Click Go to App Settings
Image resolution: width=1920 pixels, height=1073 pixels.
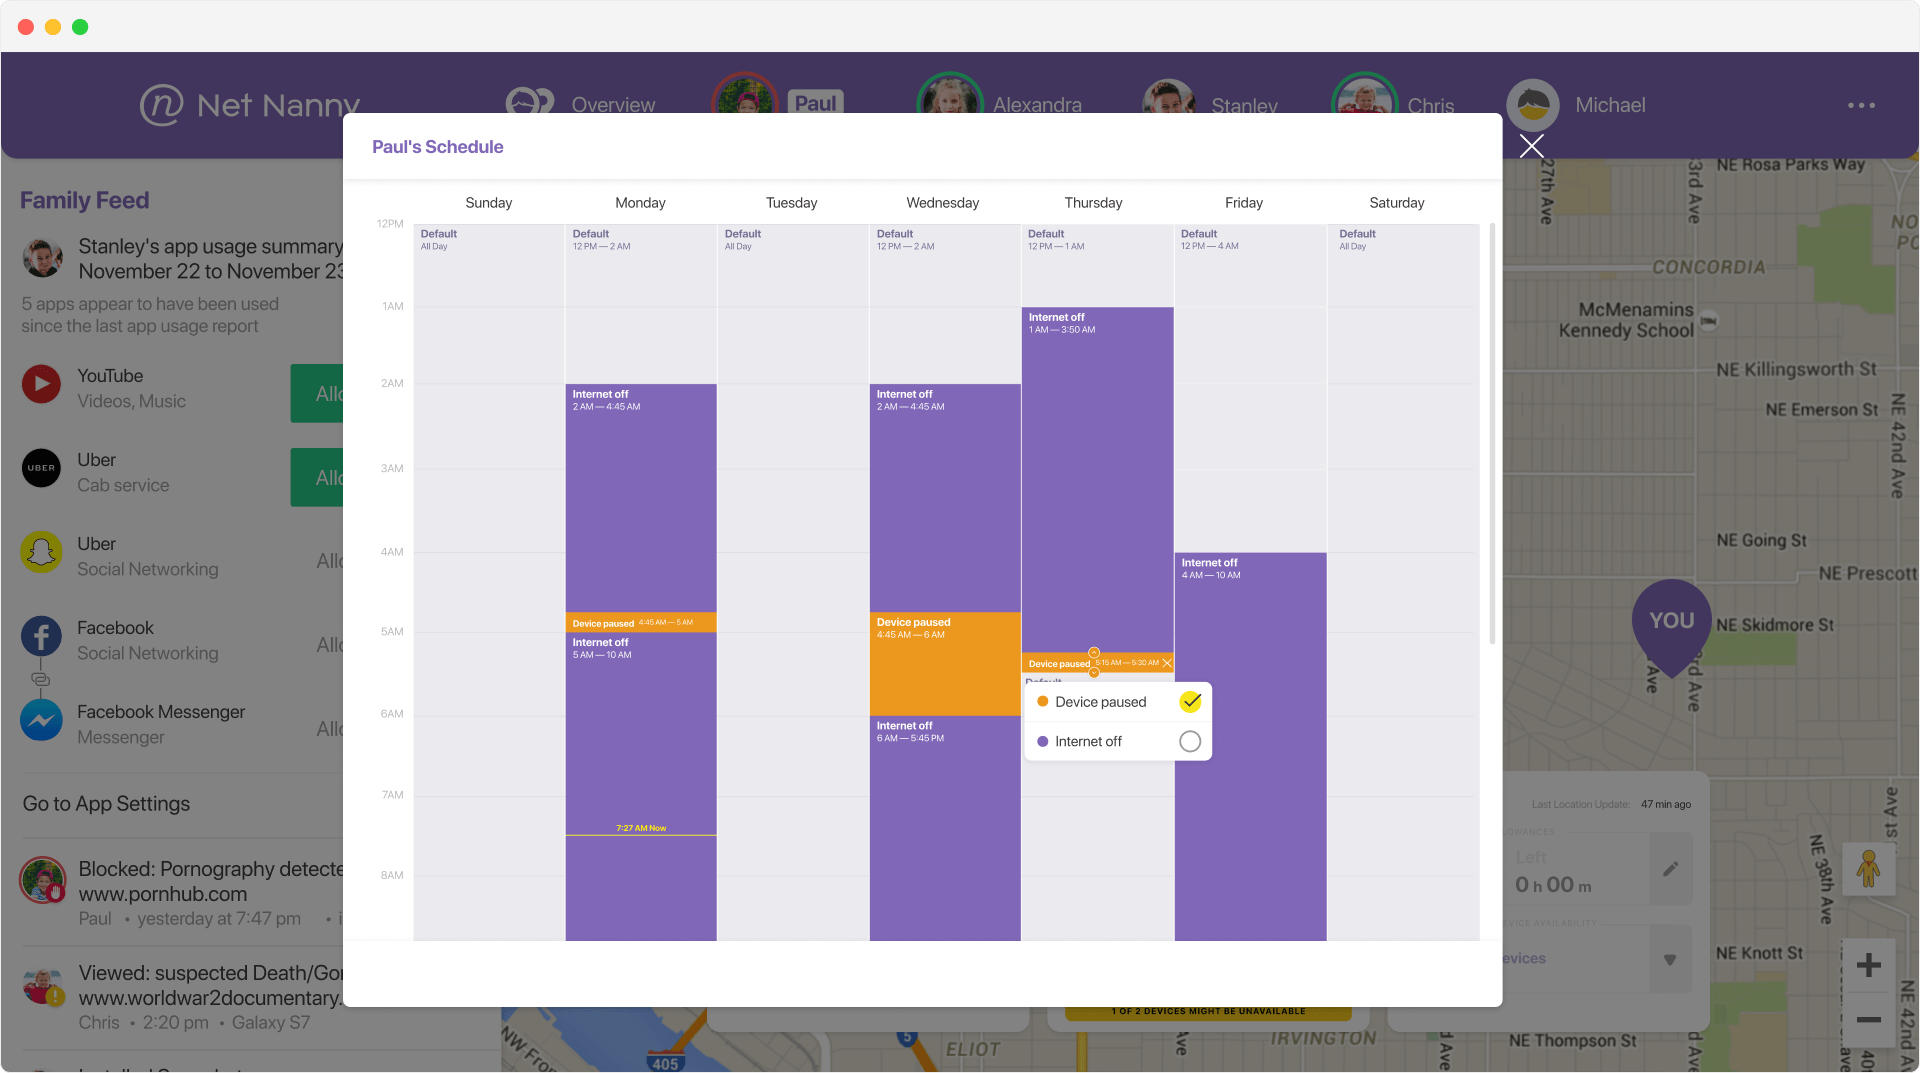click(x=106, y=804)
